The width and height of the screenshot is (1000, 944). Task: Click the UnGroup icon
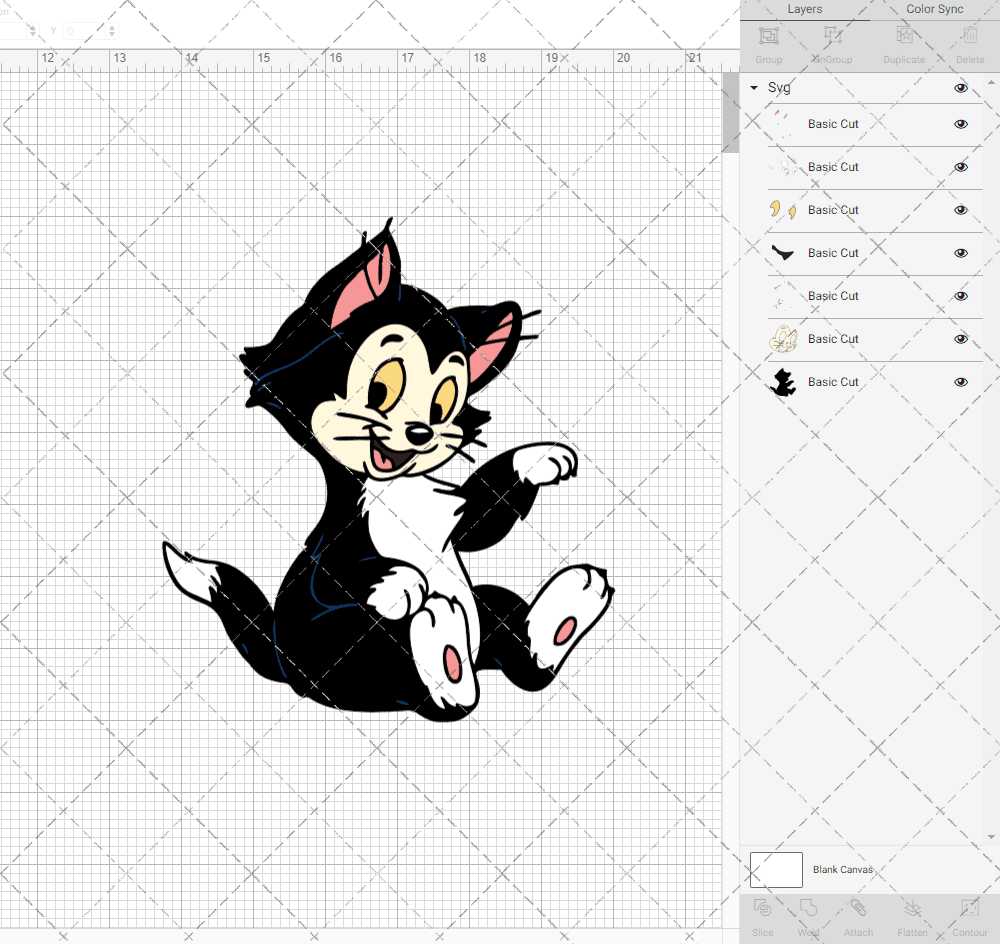coord(832,36)
